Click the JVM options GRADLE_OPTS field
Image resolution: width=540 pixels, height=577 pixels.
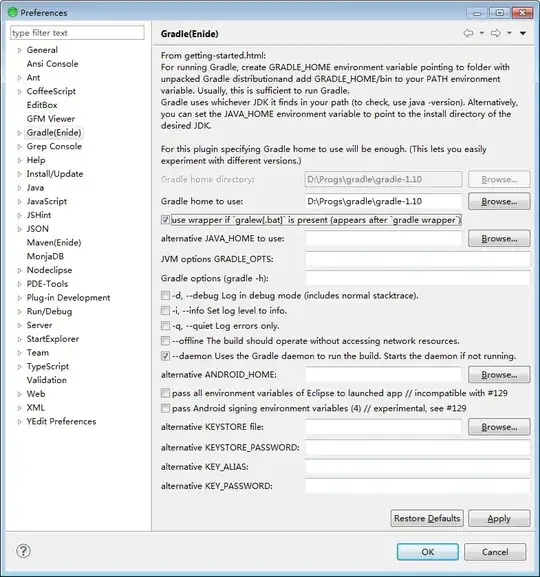coord(418,259)
